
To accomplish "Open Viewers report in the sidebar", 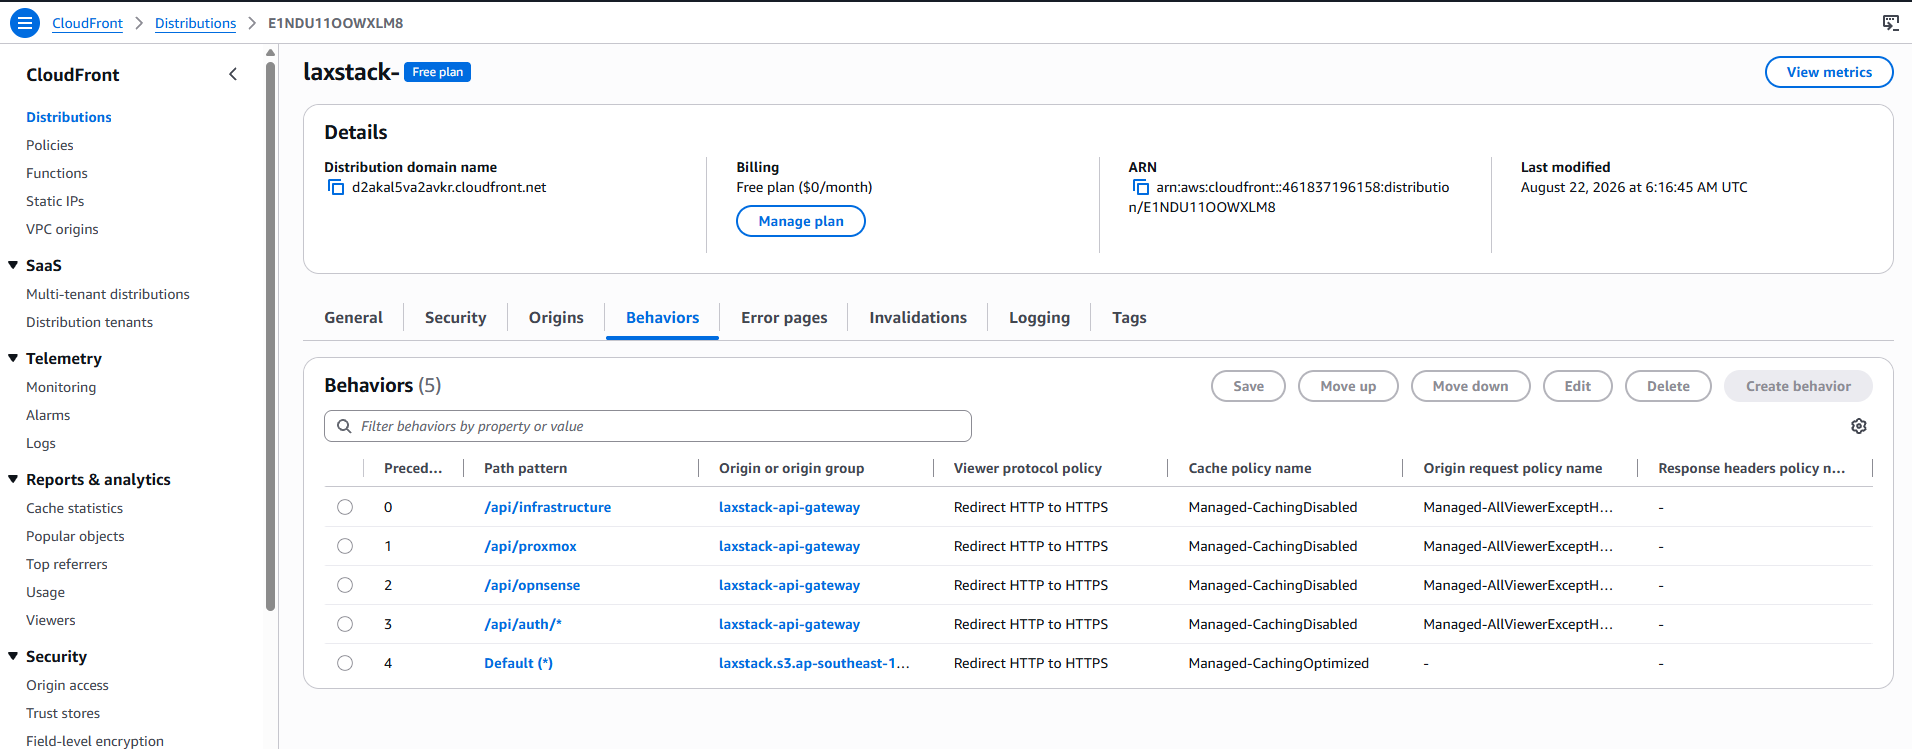I will tap(51, 620).
